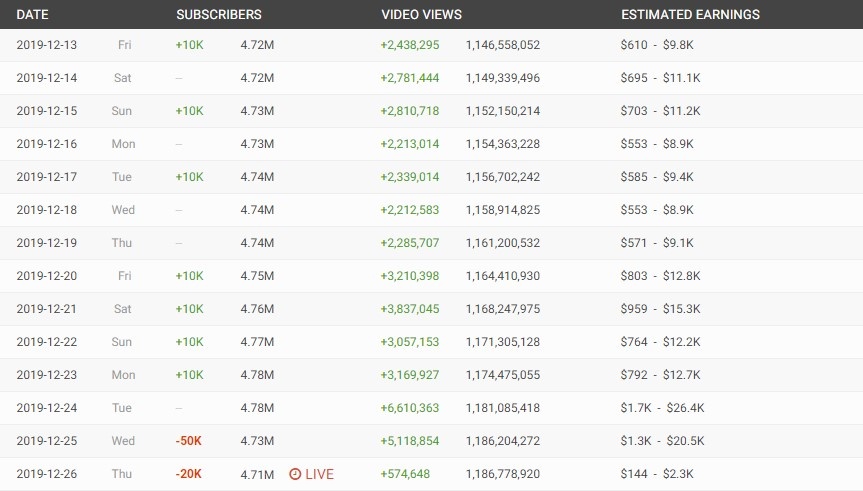The height and width of the screenshot is (491, 863).
Task: Select the +6,610,363 video views value
Action: pos(410,408)
